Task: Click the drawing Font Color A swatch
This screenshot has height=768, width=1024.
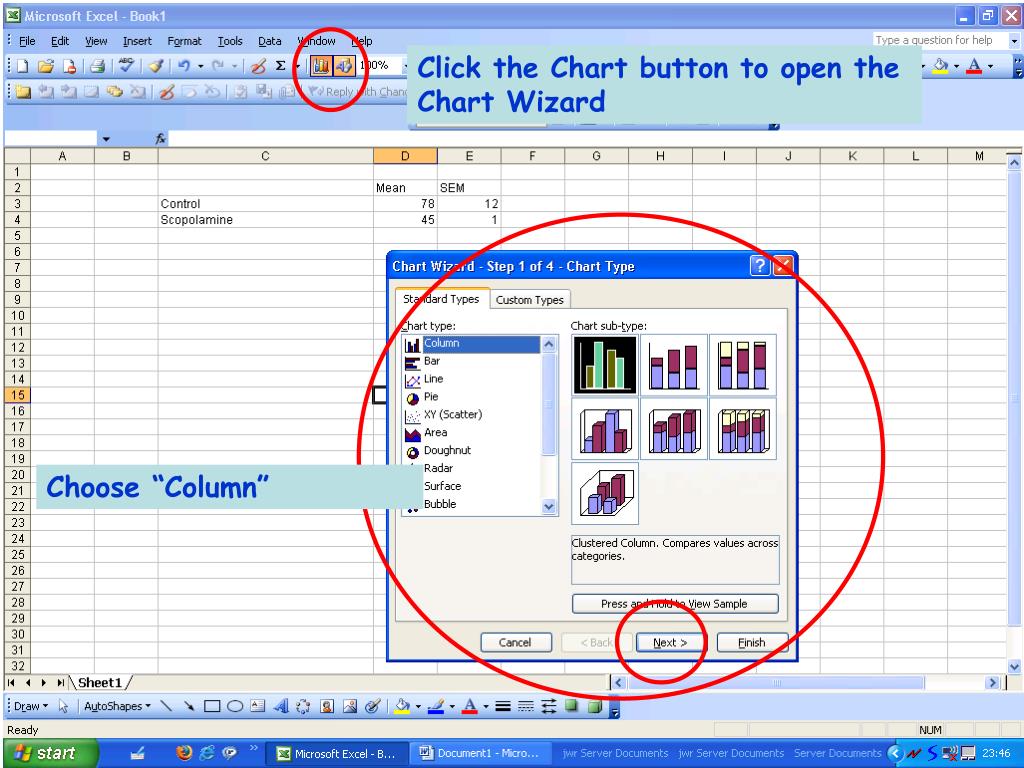Action: point(470,706)
